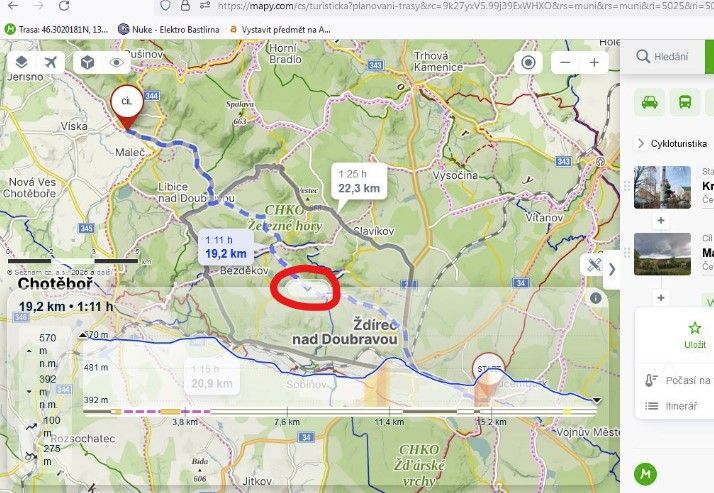
Task: Click road number 344 label
Action: tap(151, 96)
